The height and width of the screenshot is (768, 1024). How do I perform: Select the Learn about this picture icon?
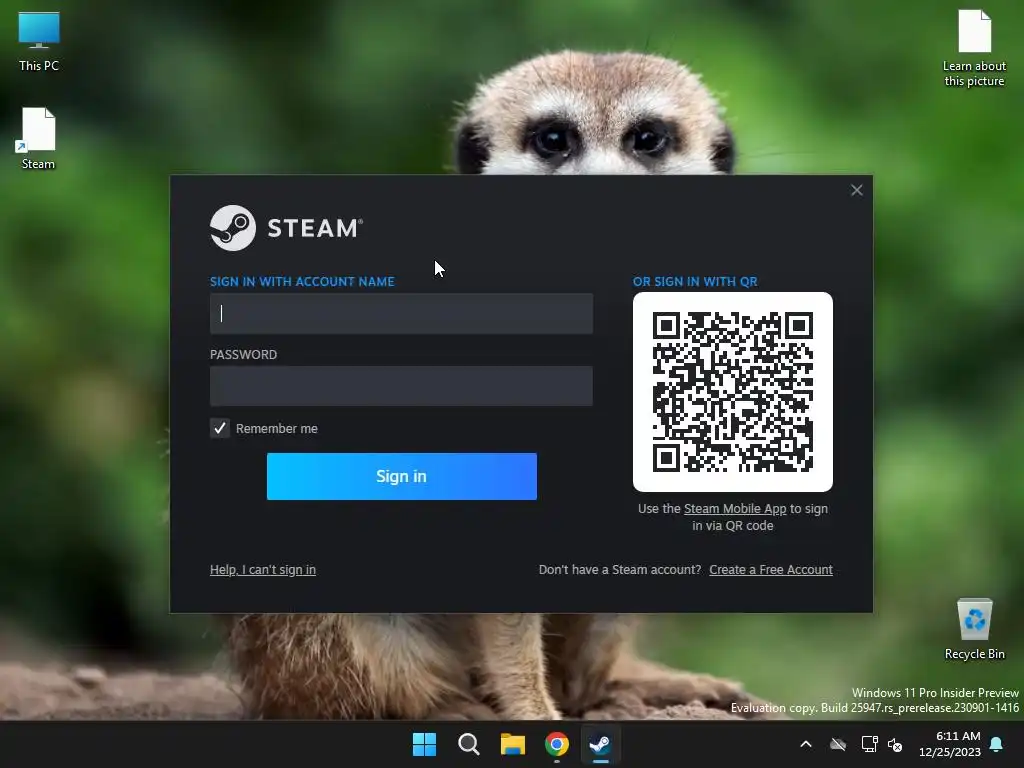(x=974, y=48)
